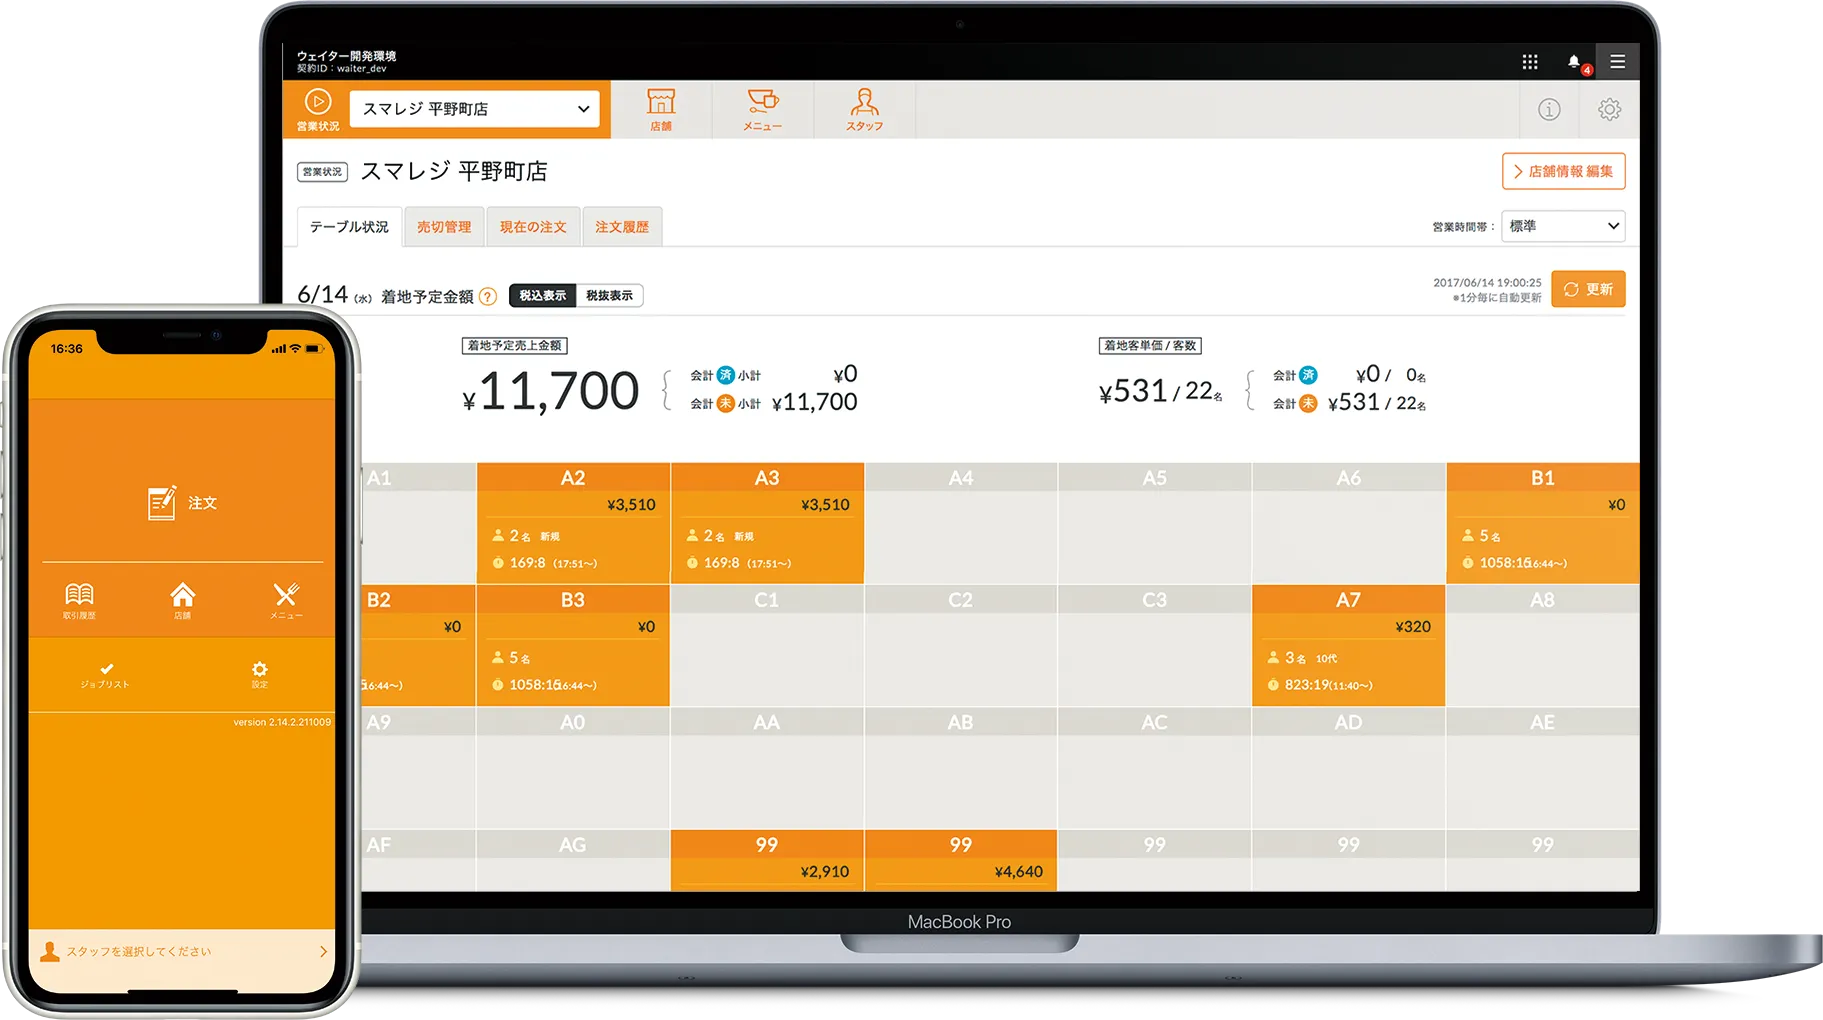The image size is (1823, 1020).
Task: Open notifications bell with badge 4
Action: 1576,63
